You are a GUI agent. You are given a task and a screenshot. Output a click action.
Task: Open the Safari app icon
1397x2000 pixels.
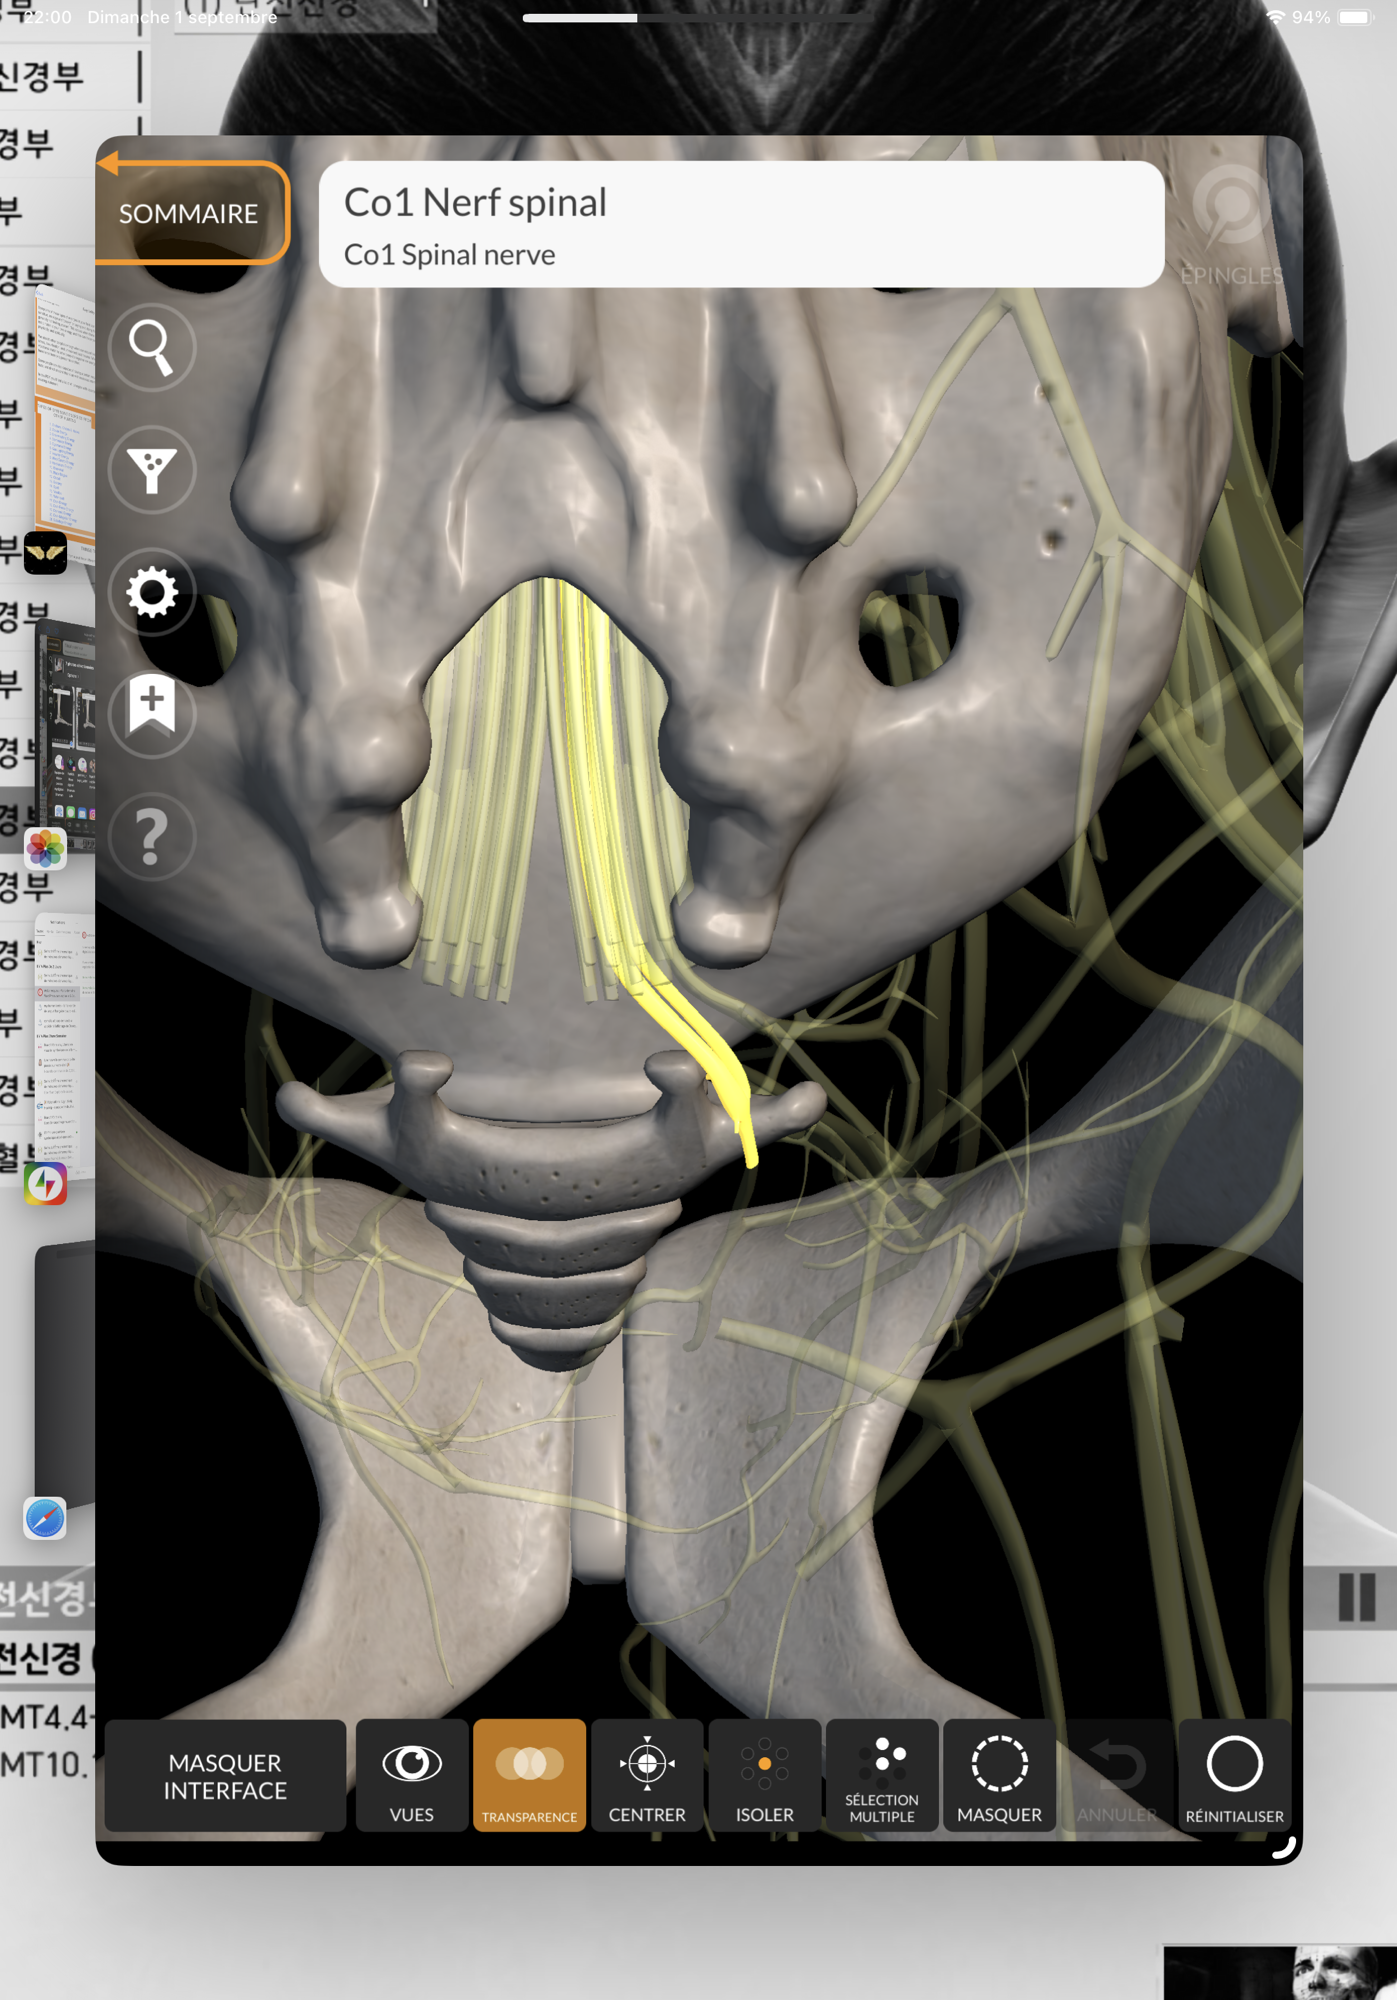(45, 1518)
